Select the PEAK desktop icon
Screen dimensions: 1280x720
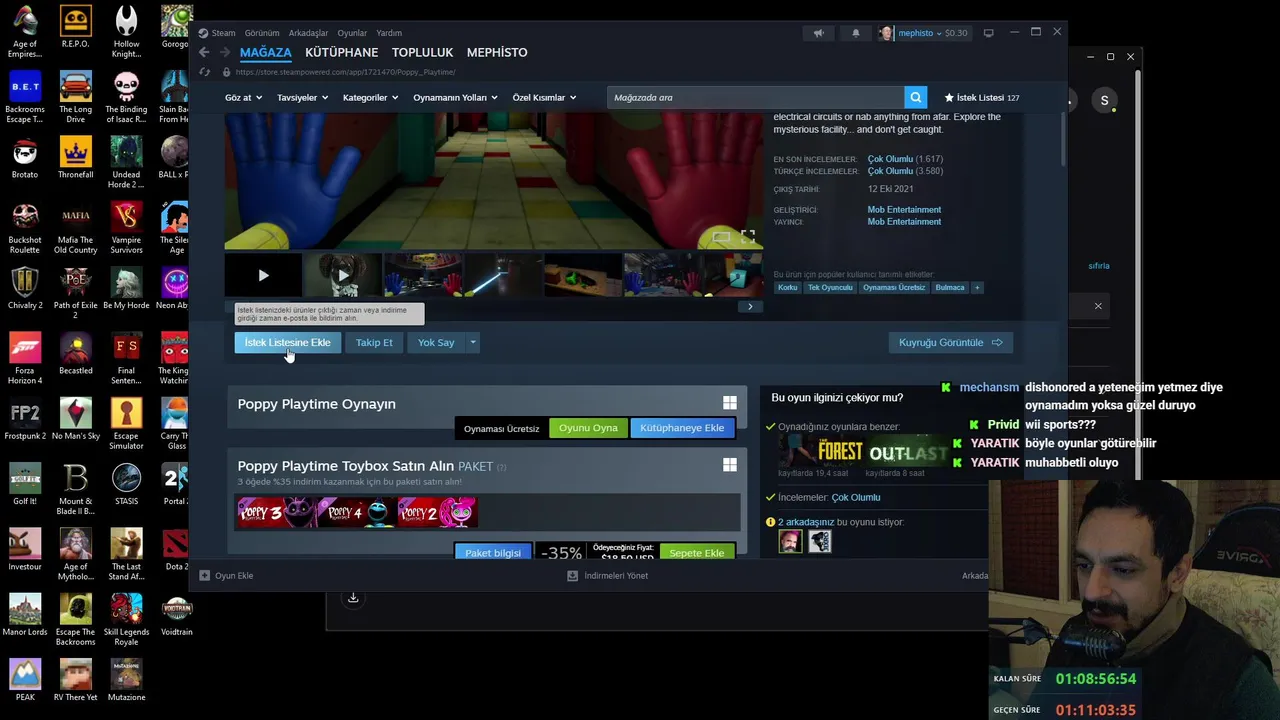click(x=25, y=680)
